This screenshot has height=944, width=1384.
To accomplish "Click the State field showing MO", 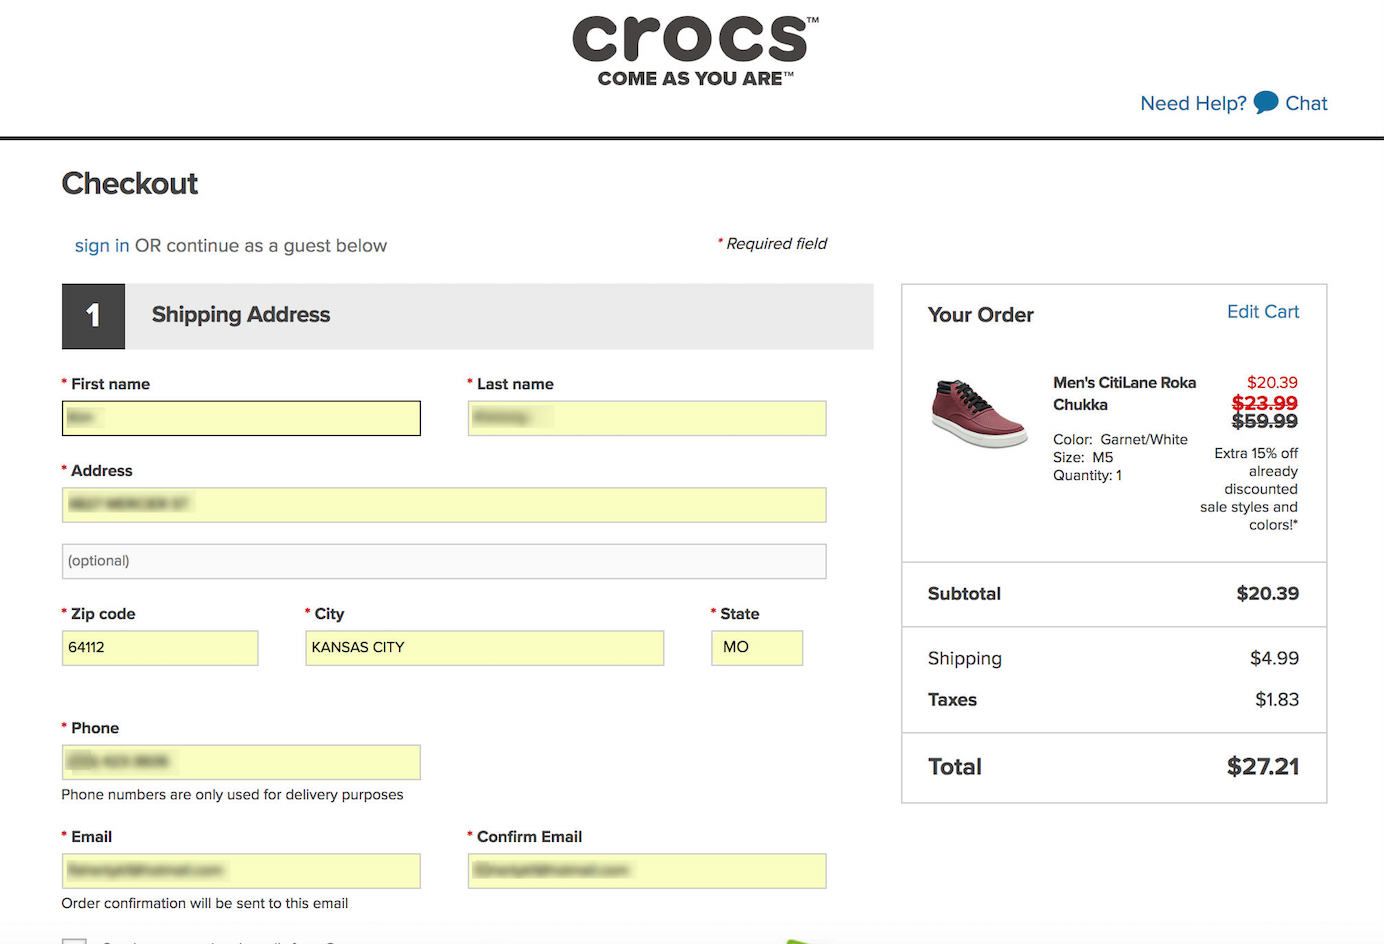I will [x=757, y=648].
